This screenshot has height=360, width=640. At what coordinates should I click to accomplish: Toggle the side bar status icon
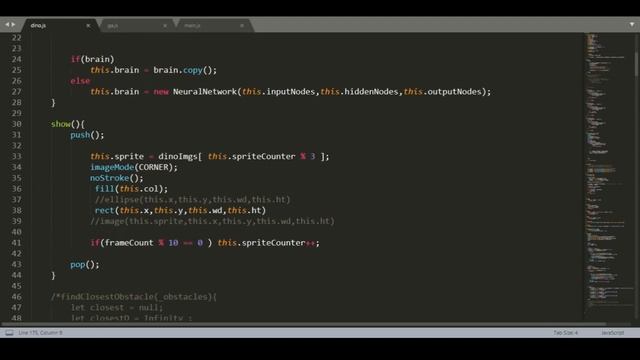point(9,333)
